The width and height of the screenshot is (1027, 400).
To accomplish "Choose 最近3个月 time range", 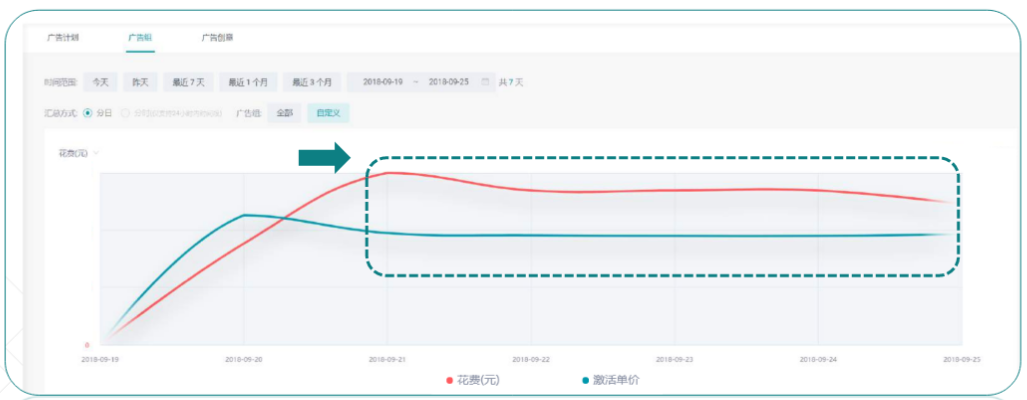I will tap(312, 82).
